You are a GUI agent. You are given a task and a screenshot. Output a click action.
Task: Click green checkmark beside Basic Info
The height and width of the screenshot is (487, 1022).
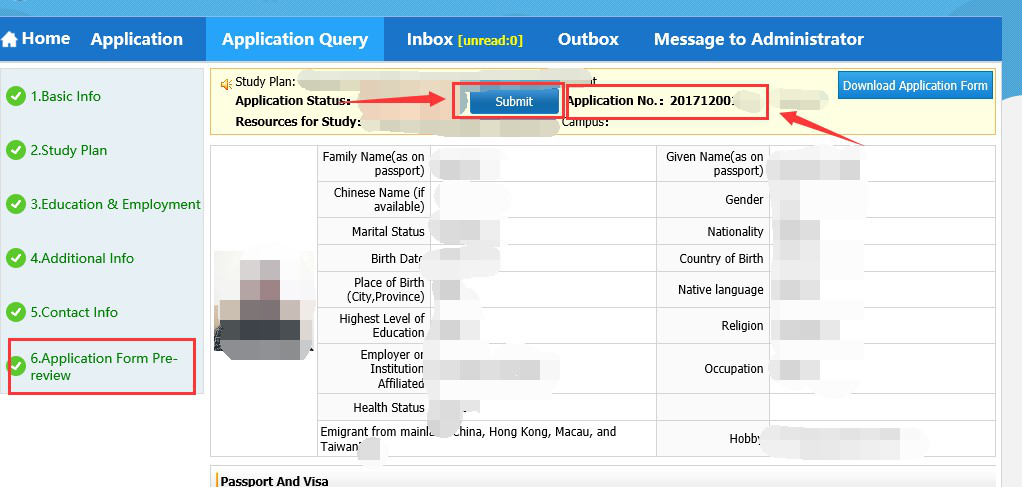pyautogui.click(x=16, y=97)
